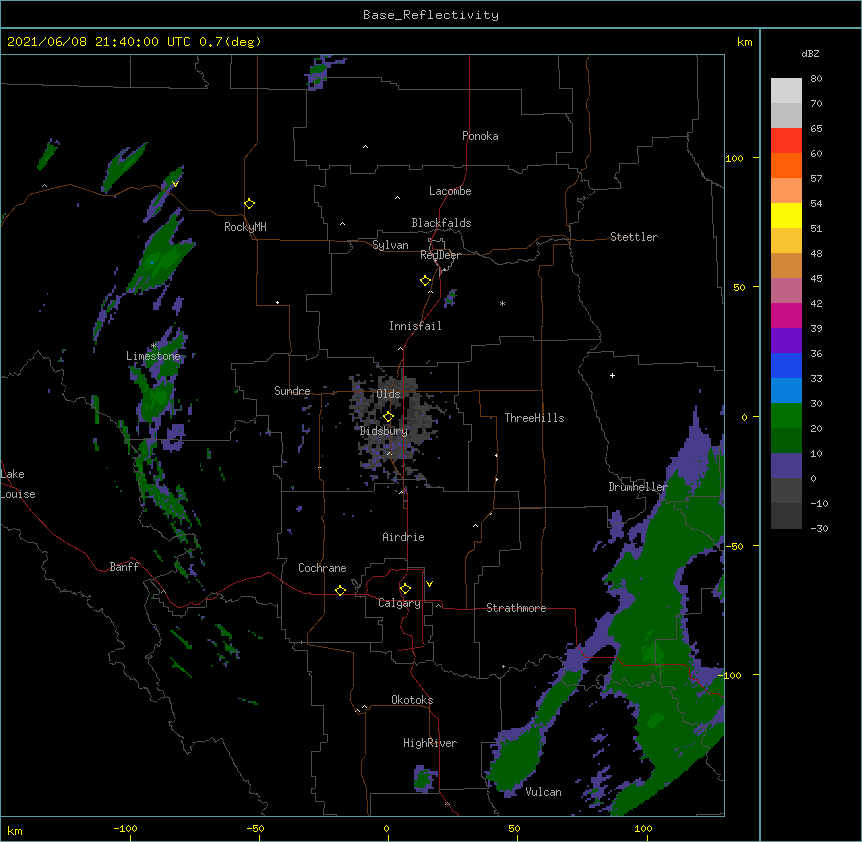Click the yellow diamond marker below Cochrane
The height and width of the screenshot is (842, 862).
(x=340, y=590)
